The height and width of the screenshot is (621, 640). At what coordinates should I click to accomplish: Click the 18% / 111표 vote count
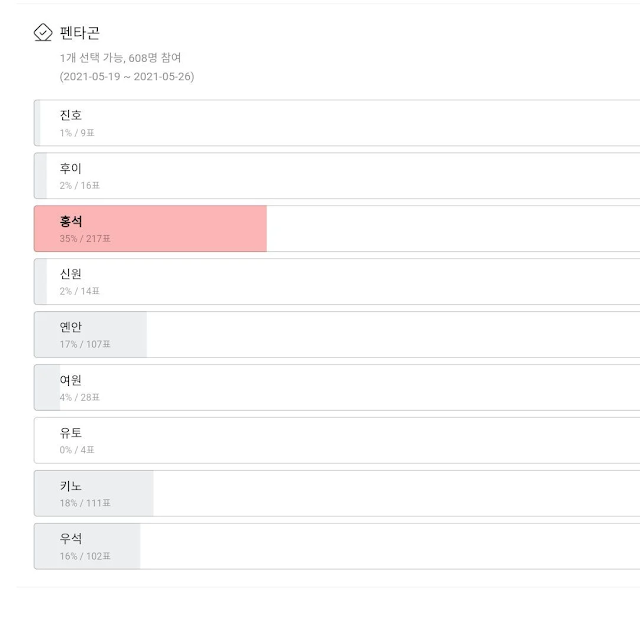[x=85, y=503]
